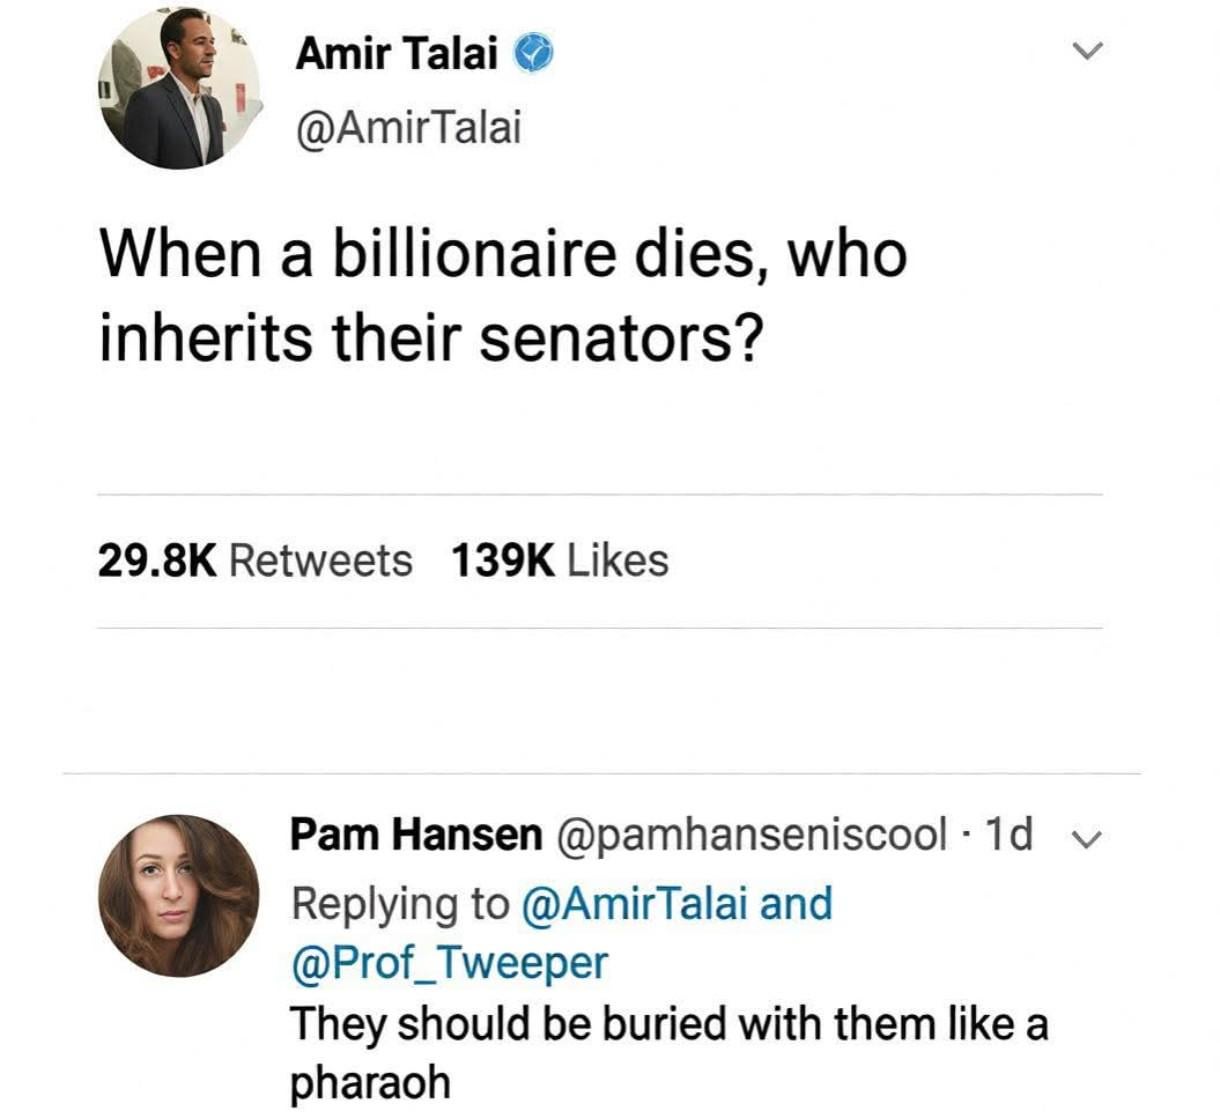
Task: Click the 'Replying to' label
Action: click(400, 903)
